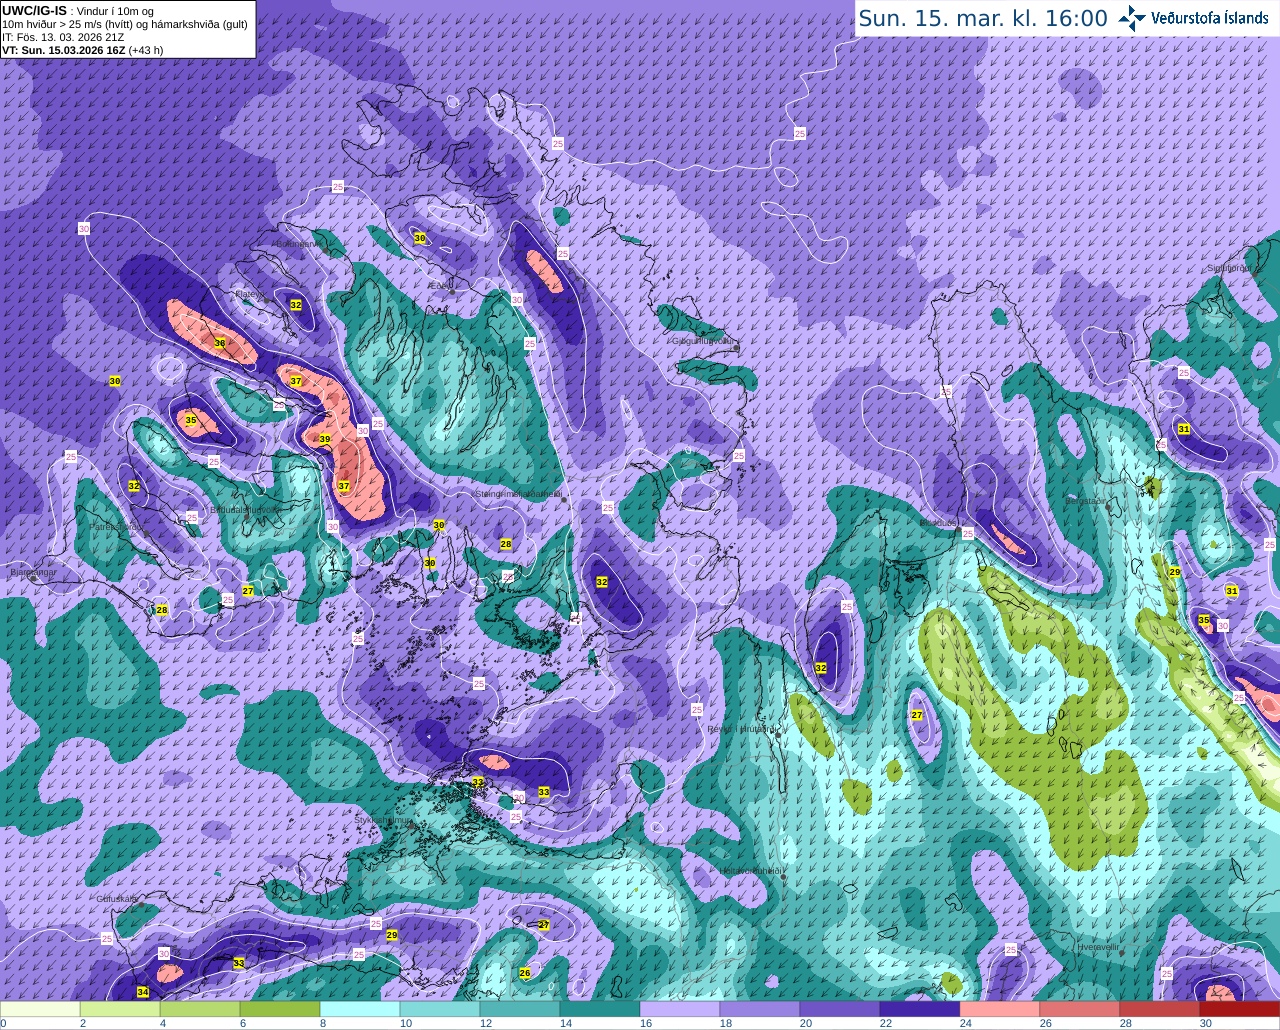Click the '10m hviður > 25 m/s' description line

pyautogui.click(x=125, y=23)
